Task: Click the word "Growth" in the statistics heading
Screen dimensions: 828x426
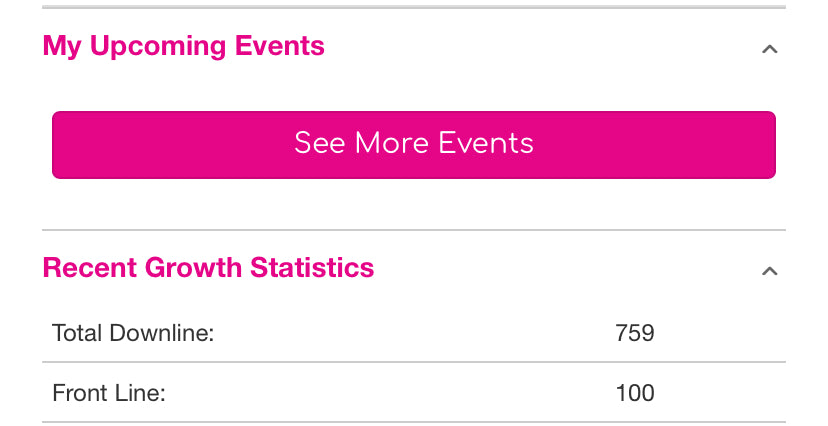Action: pyautogui.click(x=194, y=268)
